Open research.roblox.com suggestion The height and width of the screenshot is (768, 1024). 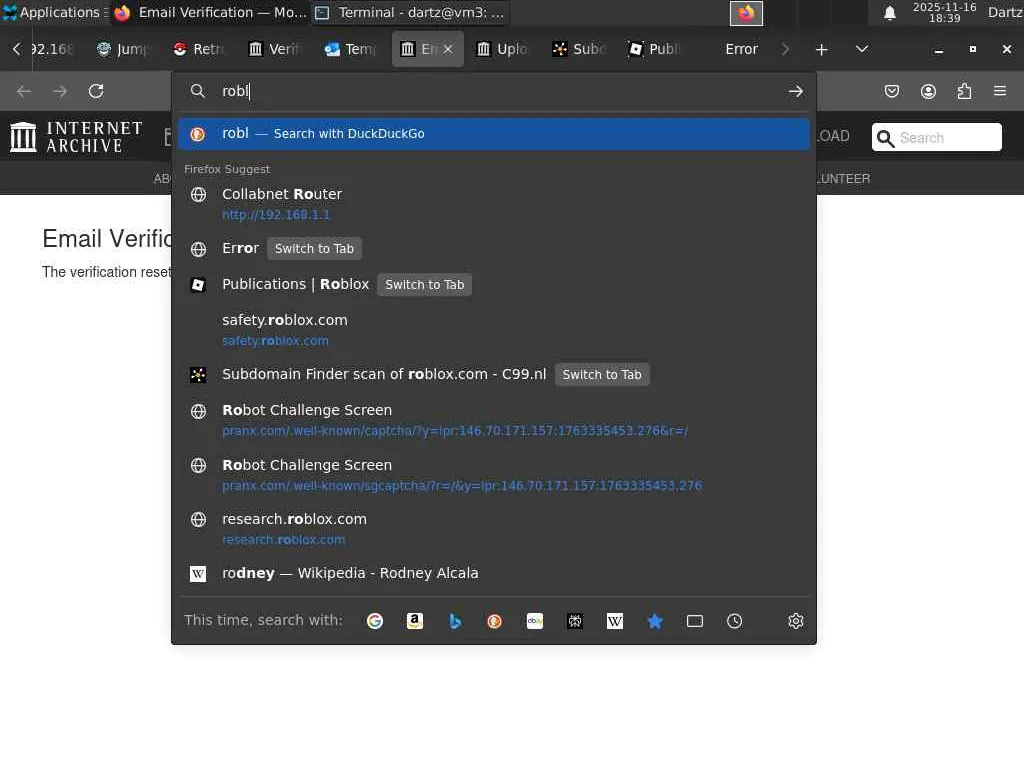pyautogui.click(x=494, y=529)
